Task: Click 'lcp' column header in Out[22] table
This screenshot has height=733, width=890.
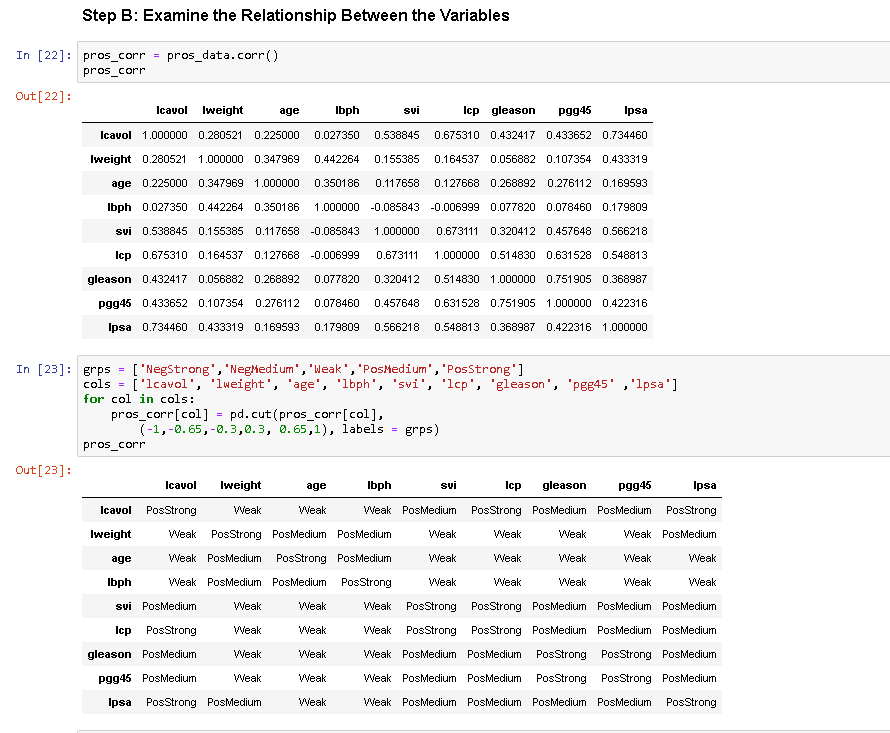Action: pyautogui.click(x=471, y=110)
